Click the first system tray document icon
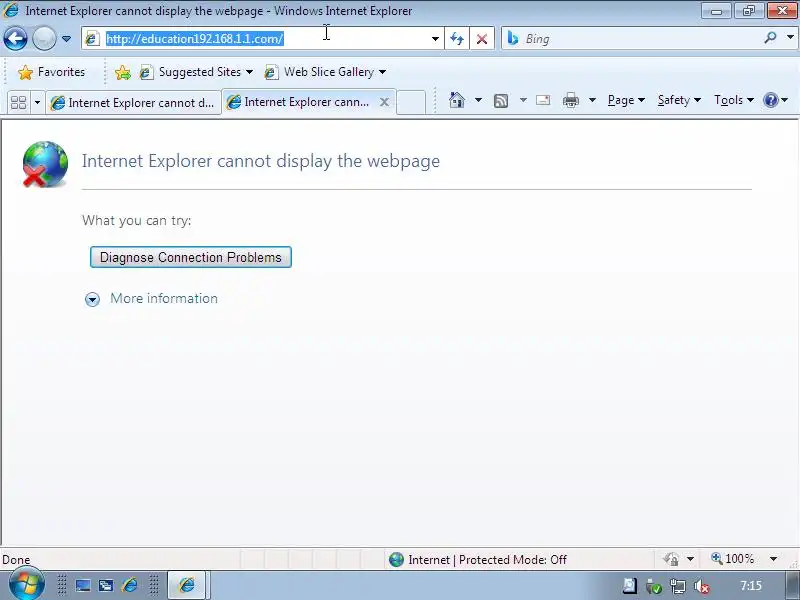 tap(630, 585)
